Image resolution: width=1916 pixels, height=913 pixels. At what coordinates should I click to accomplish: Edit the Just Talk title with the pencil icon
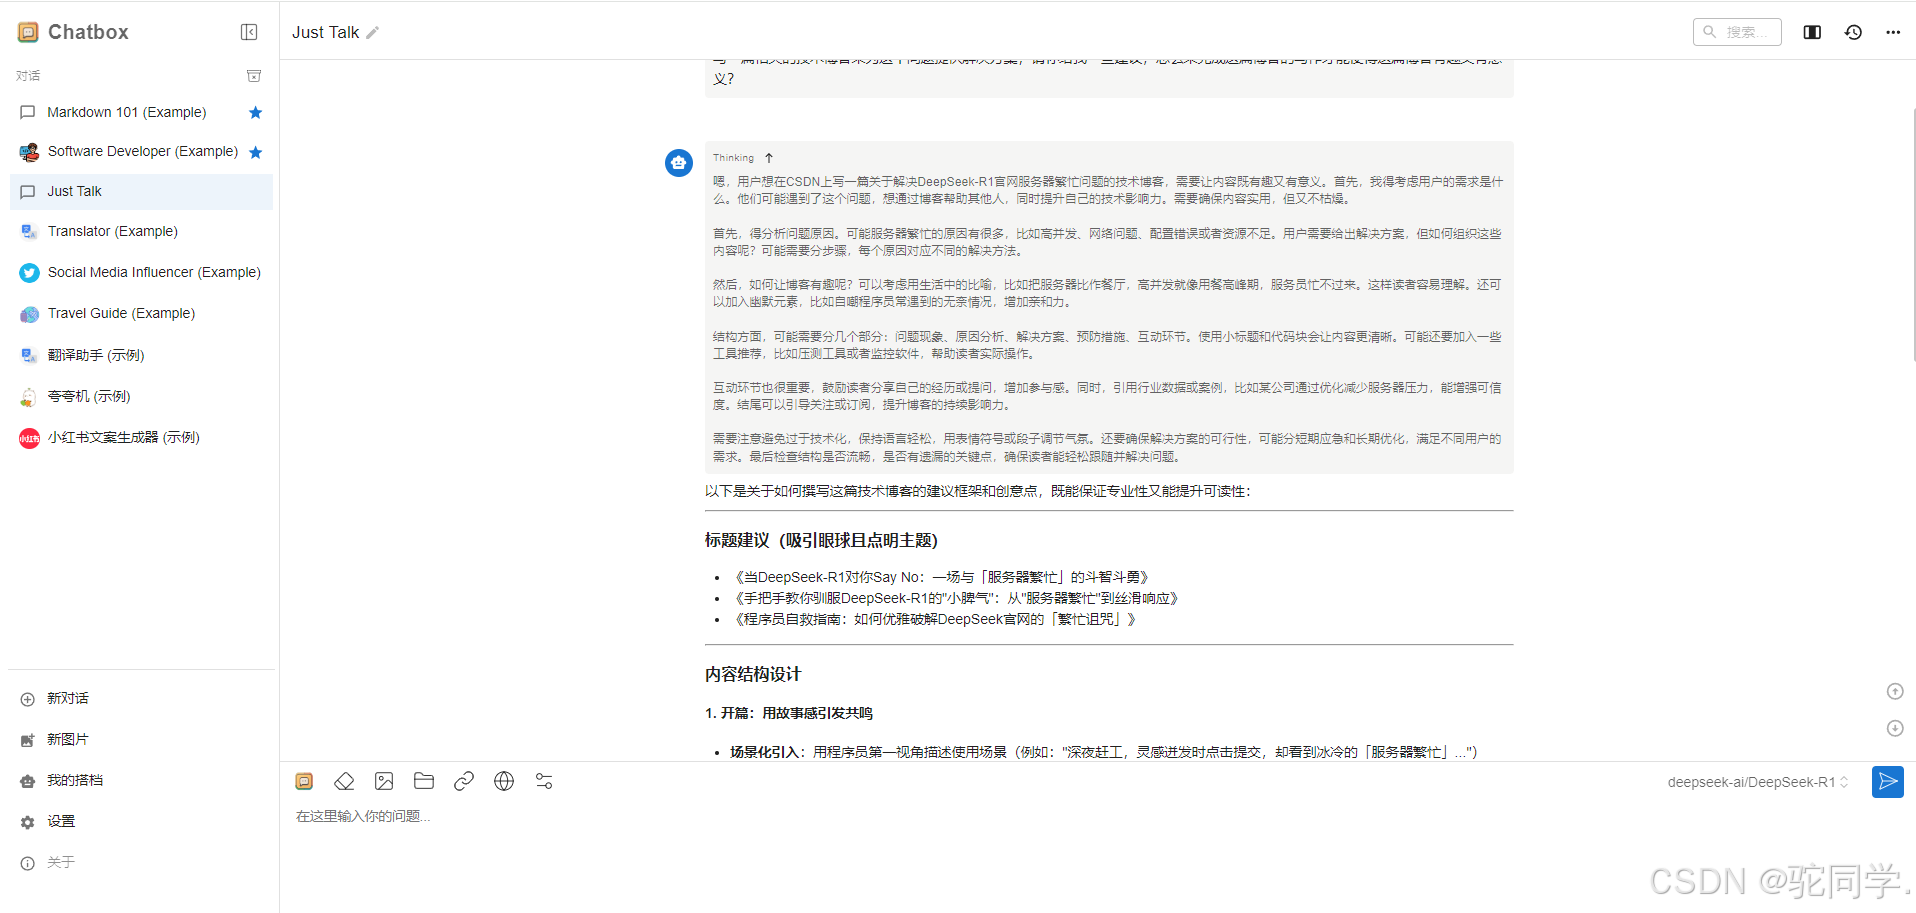click(373, 33)
